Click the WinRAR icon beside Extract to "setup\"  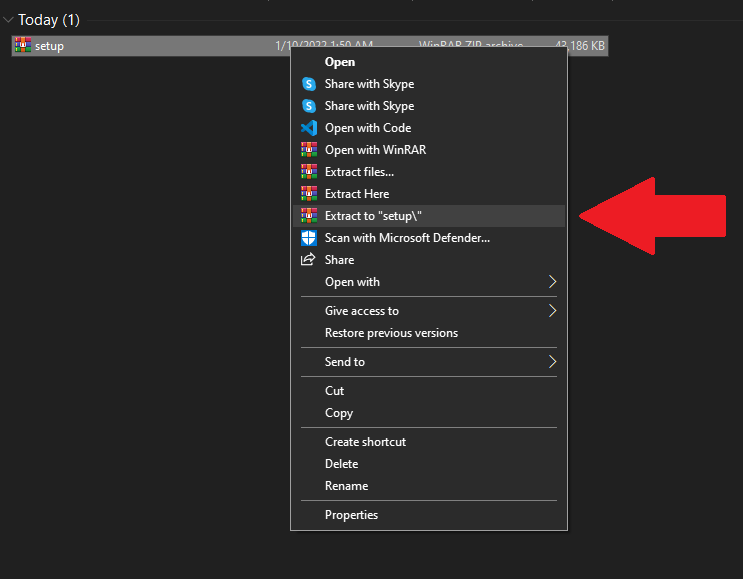[309, 216]
